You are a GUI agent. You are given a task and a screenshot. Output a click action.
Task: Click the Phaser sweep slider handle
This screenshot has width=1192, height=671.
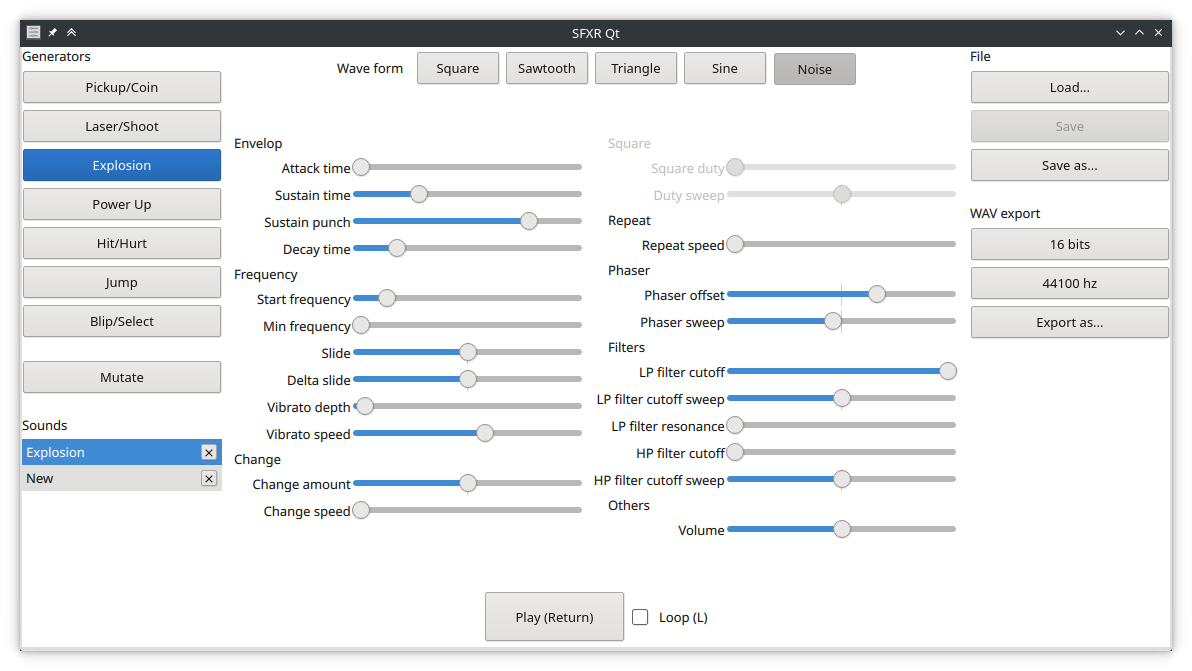coord(833,321)
